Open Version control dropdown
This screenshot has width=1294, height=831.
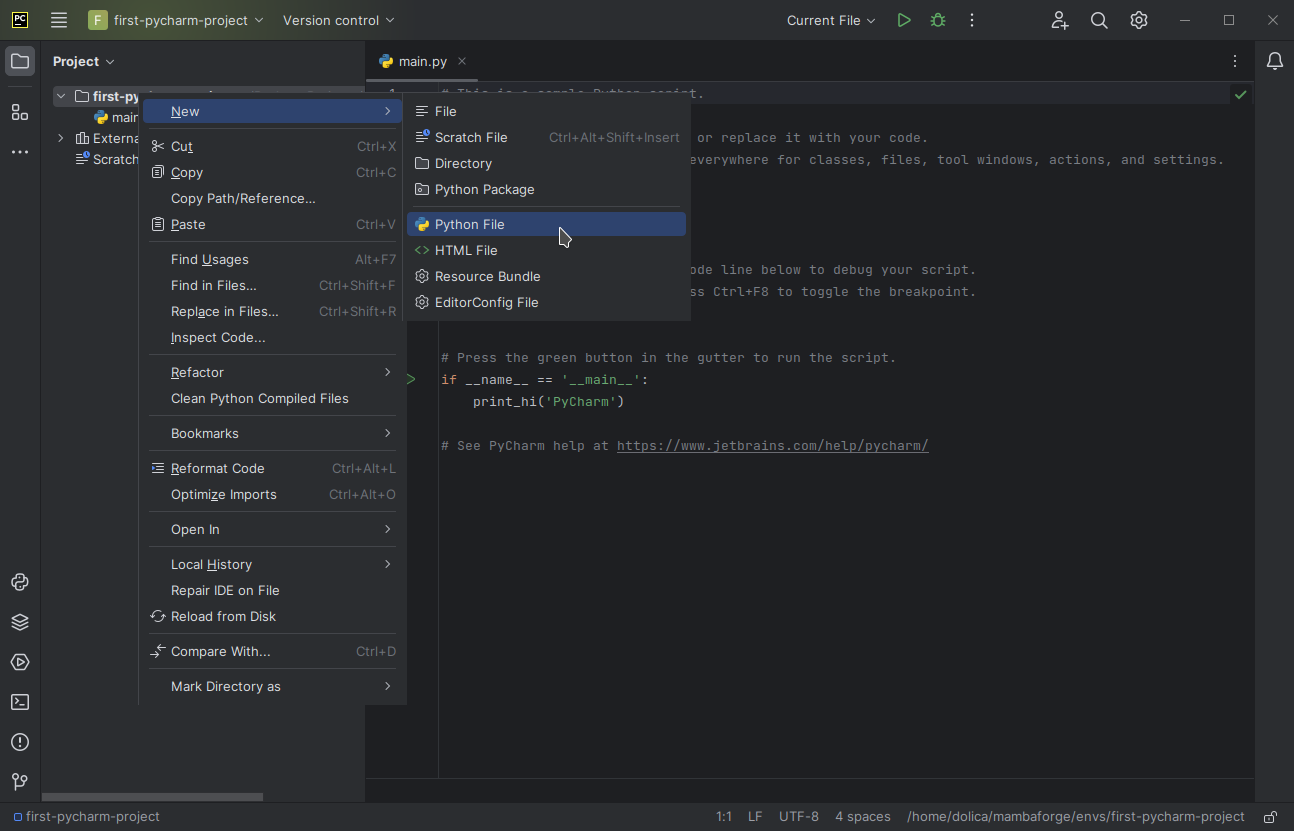pos(339,20)
